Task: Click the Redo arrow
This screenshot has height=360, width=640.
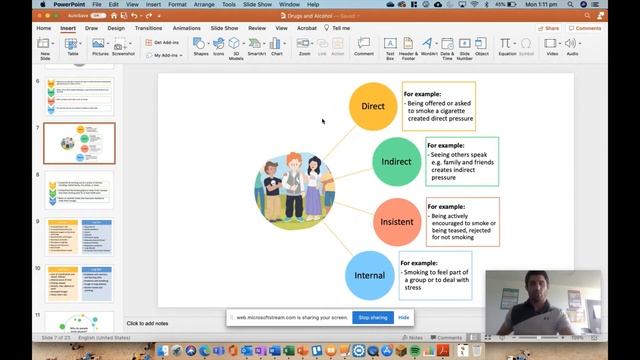Action: 149,16
